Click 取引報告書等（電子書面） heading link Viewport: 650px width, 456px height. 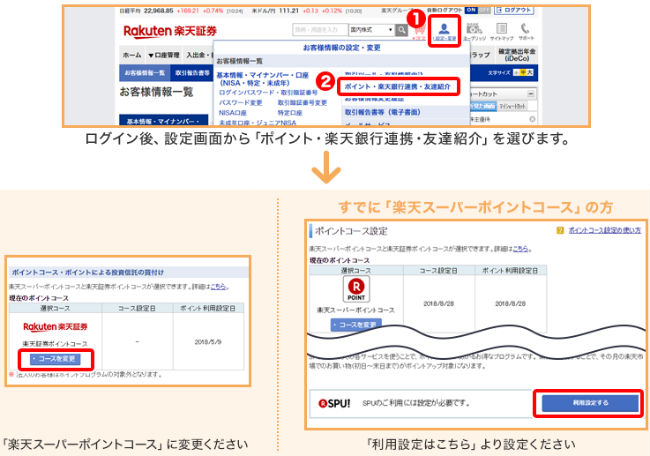383,112
